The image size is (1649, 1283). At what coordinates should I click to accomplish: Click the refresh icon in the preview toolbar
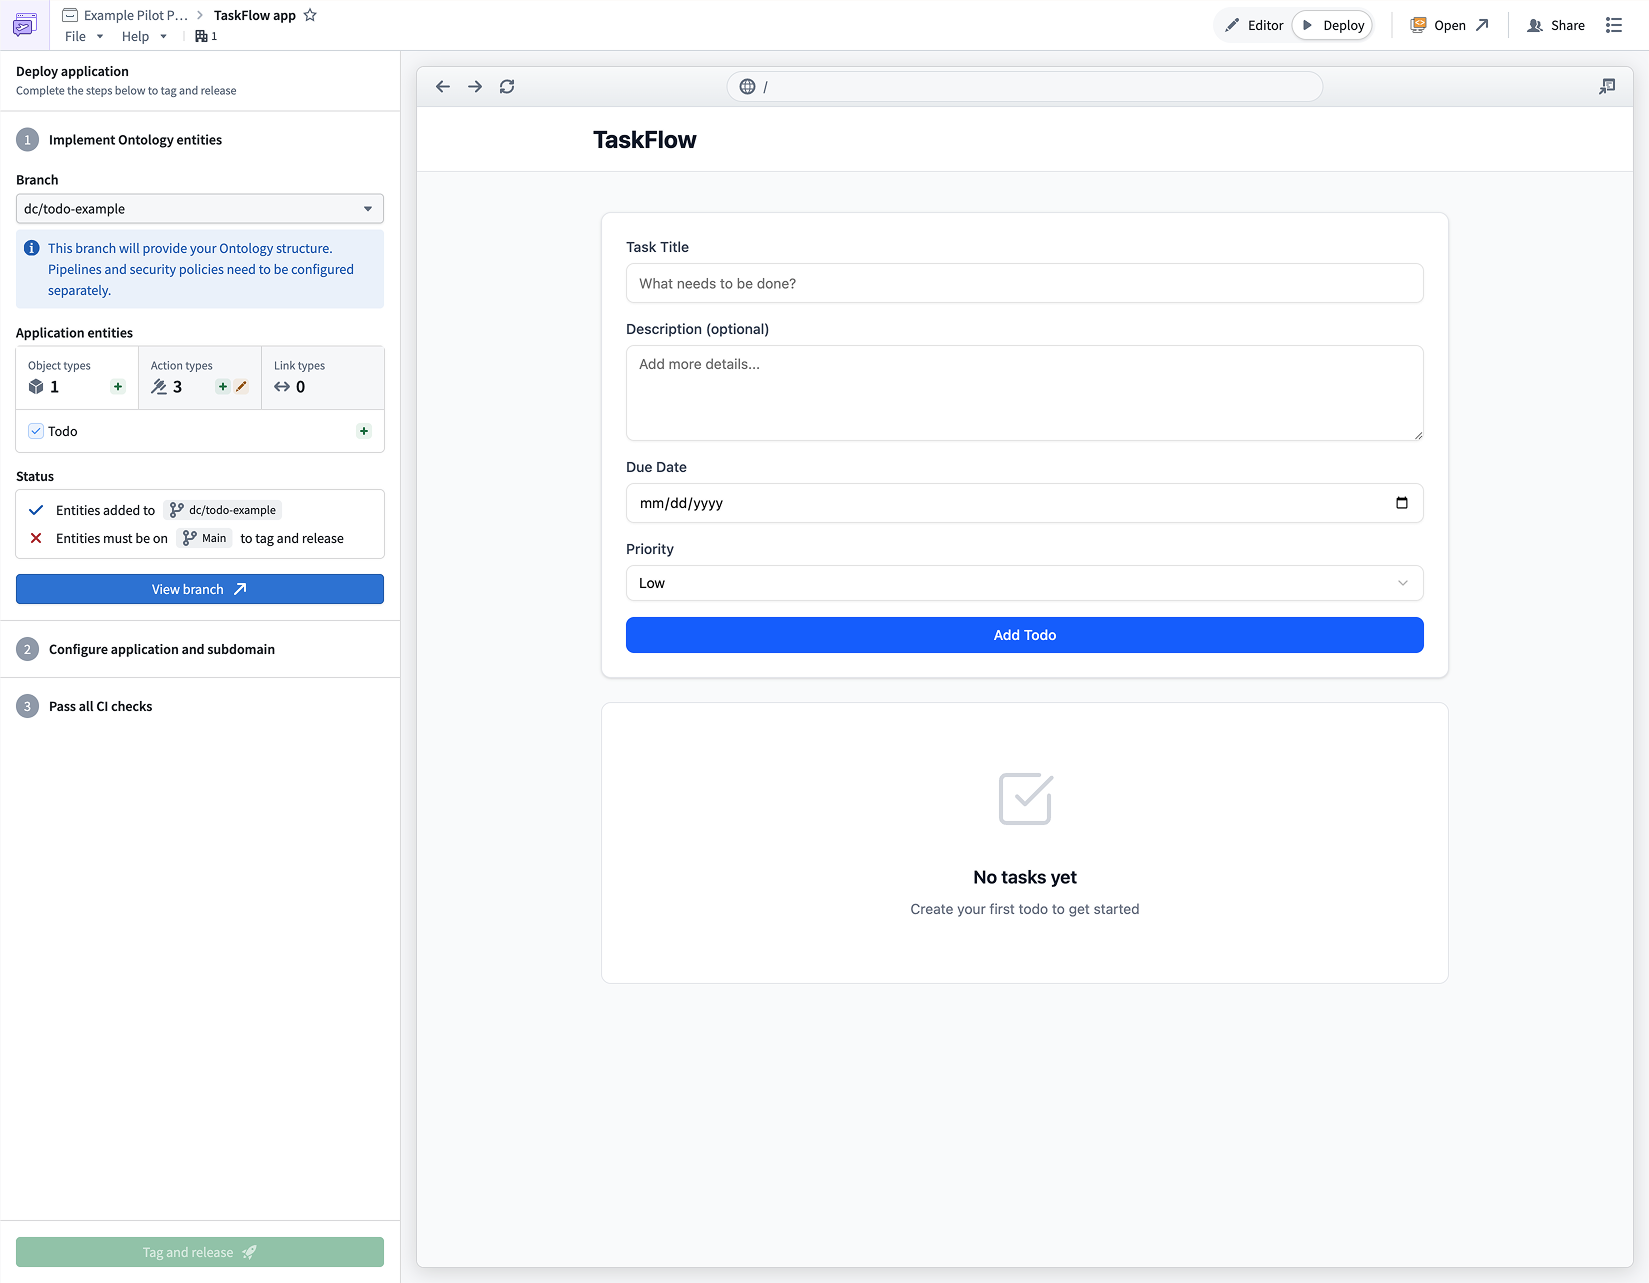point(507,86)
